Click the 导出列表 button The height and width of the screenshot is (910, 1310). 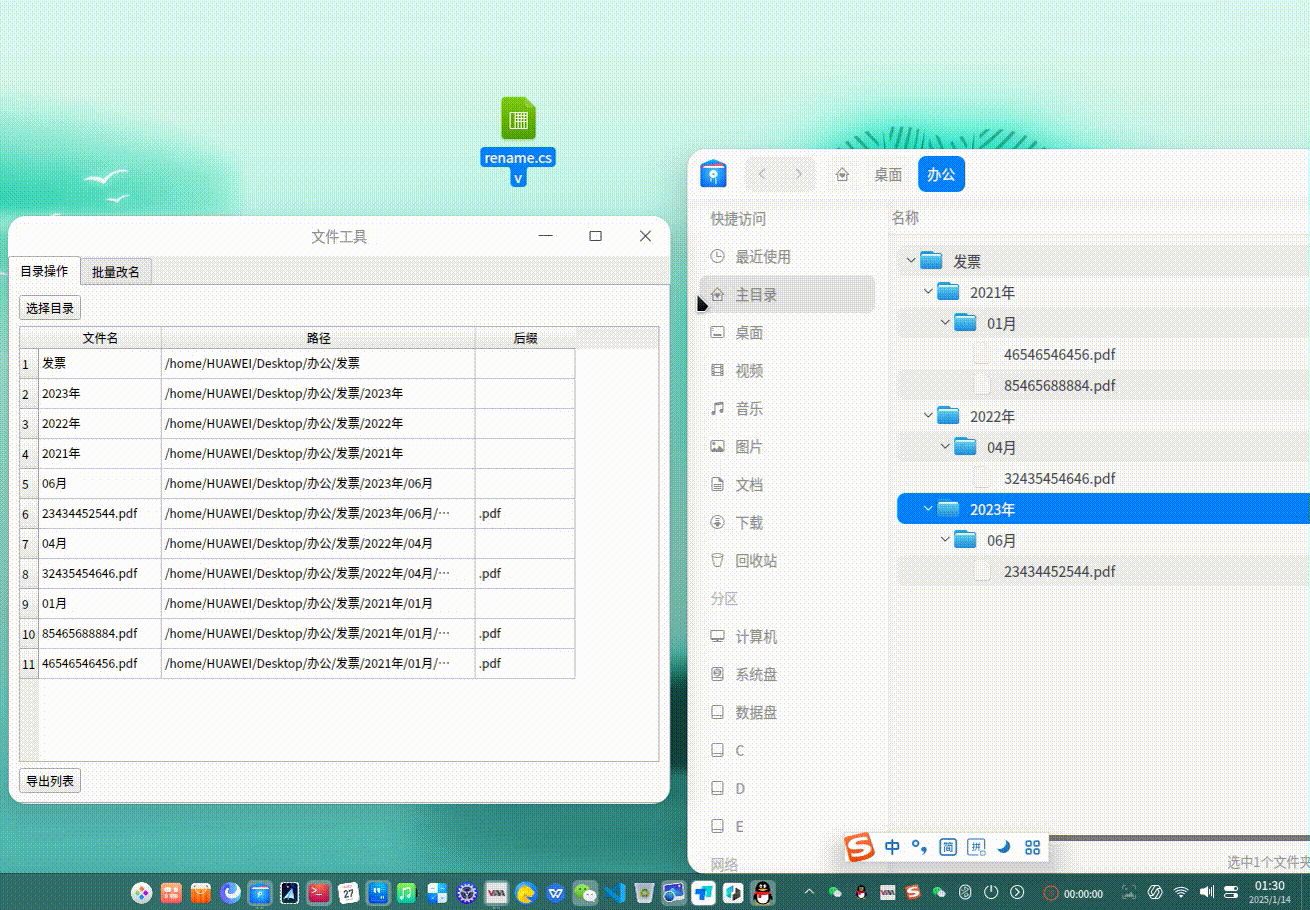(50, 781)
